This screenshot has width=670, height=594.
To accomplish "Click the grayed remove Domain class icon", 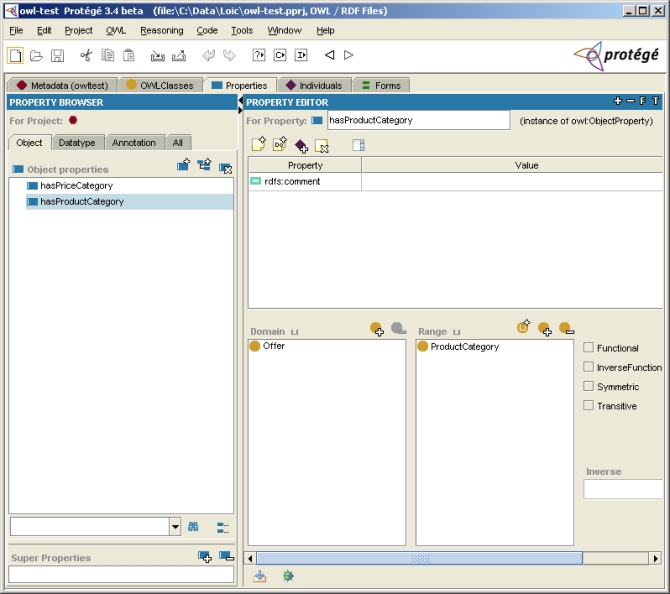I will pos(398,328).
